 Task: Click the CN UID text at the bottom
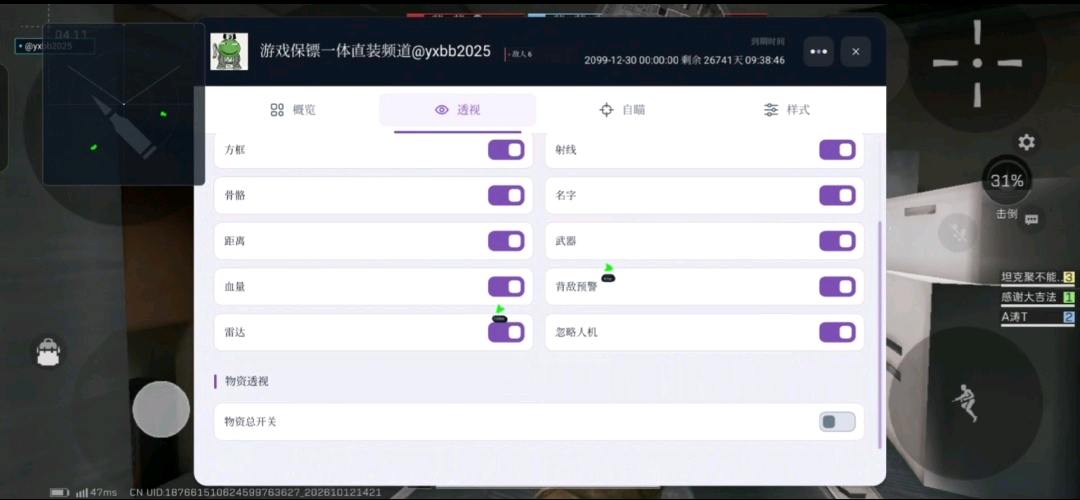[x=255, y=492]
